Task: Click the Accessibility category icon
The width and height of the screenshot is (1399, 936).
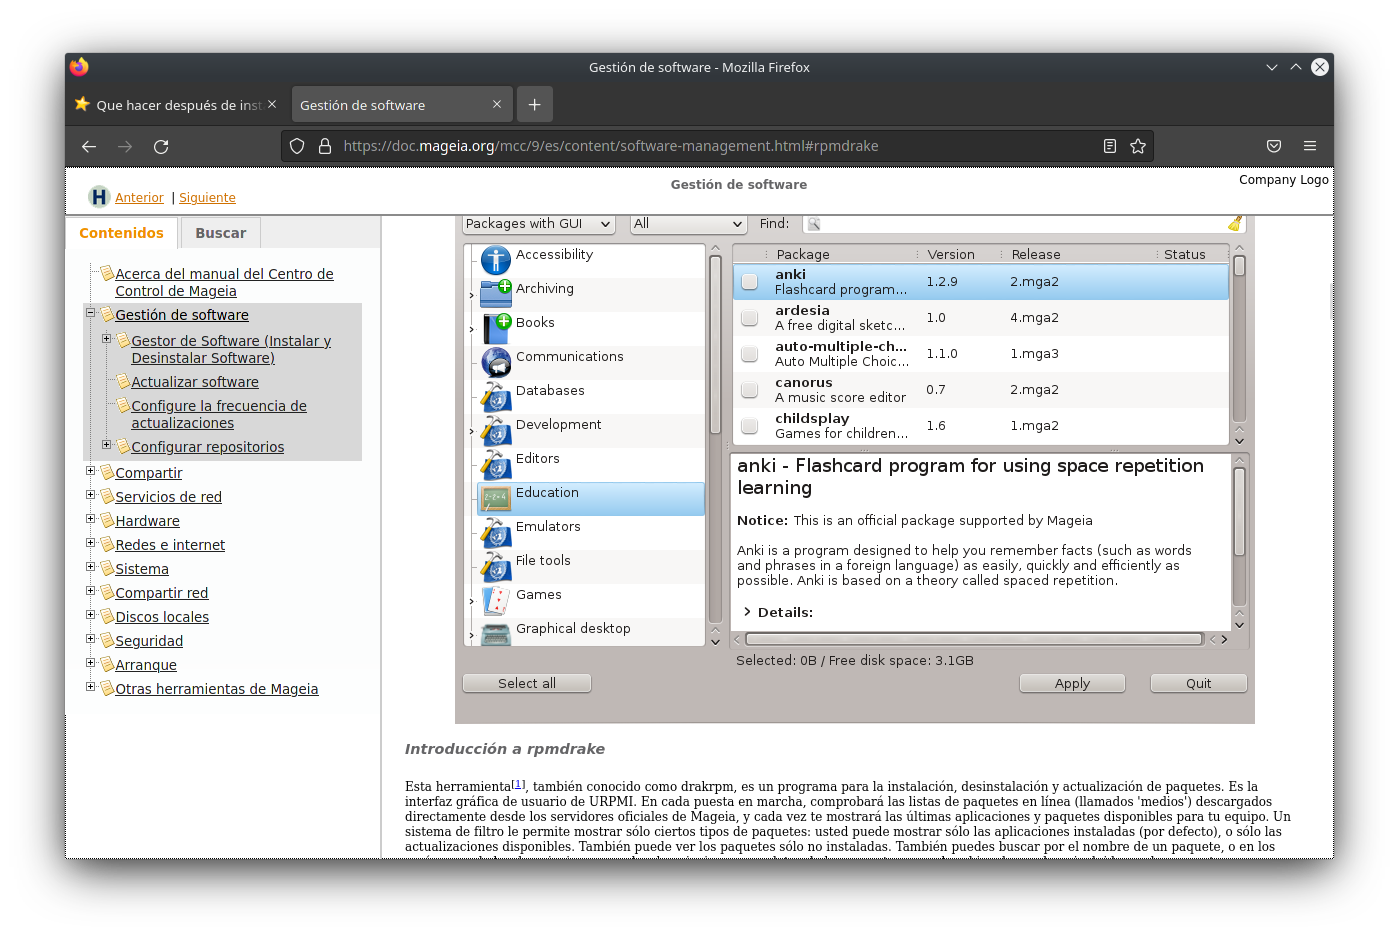Action: (x=496, y=260)
